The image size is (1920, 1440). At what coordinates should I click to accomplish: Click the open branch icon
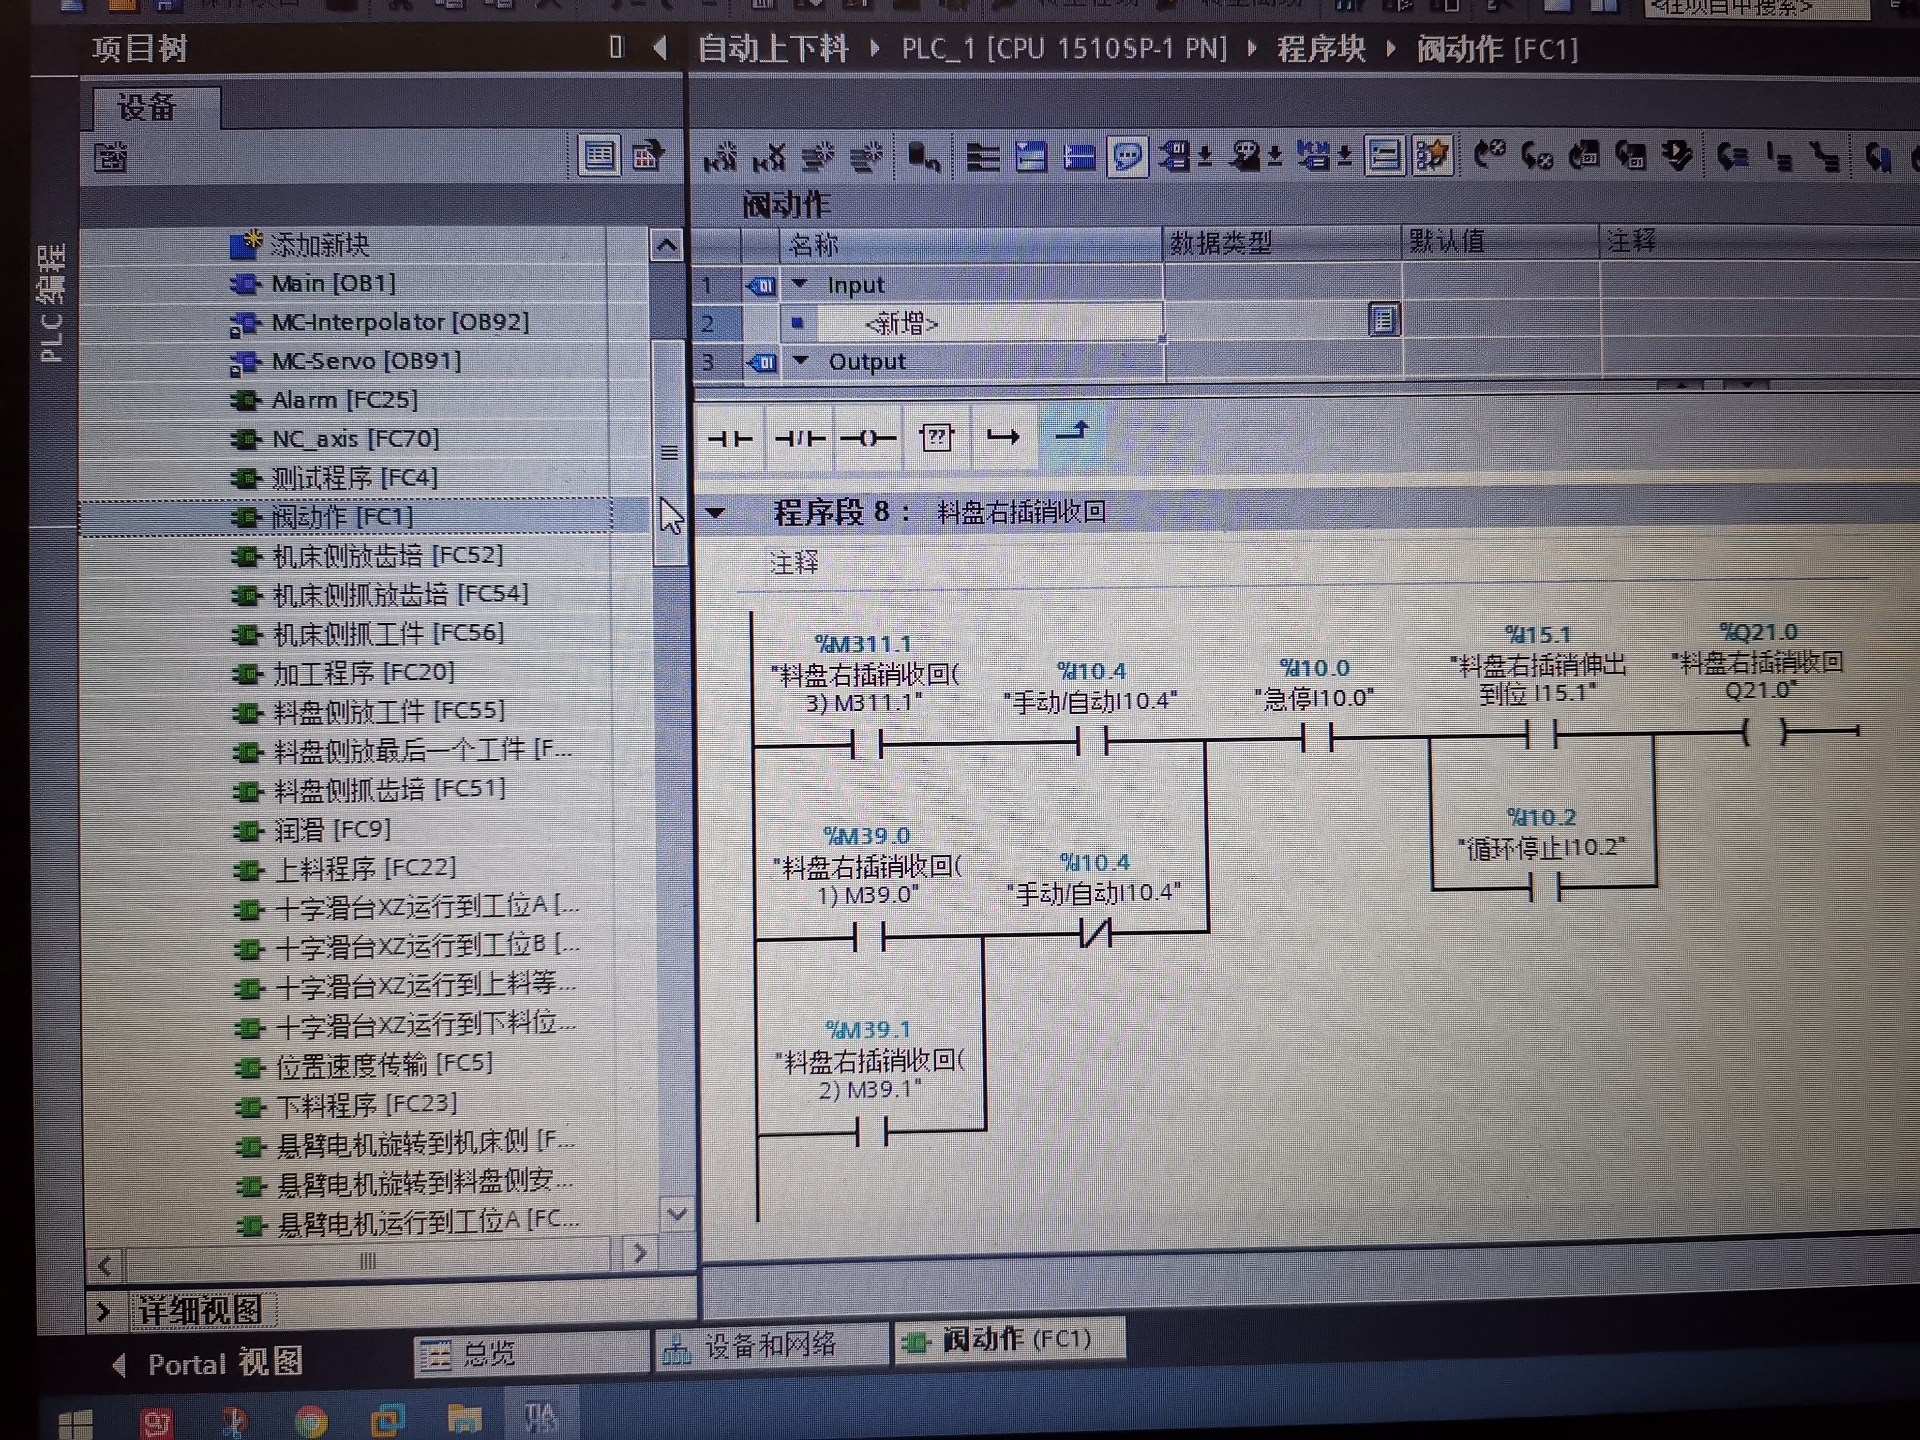(1003, 437)
